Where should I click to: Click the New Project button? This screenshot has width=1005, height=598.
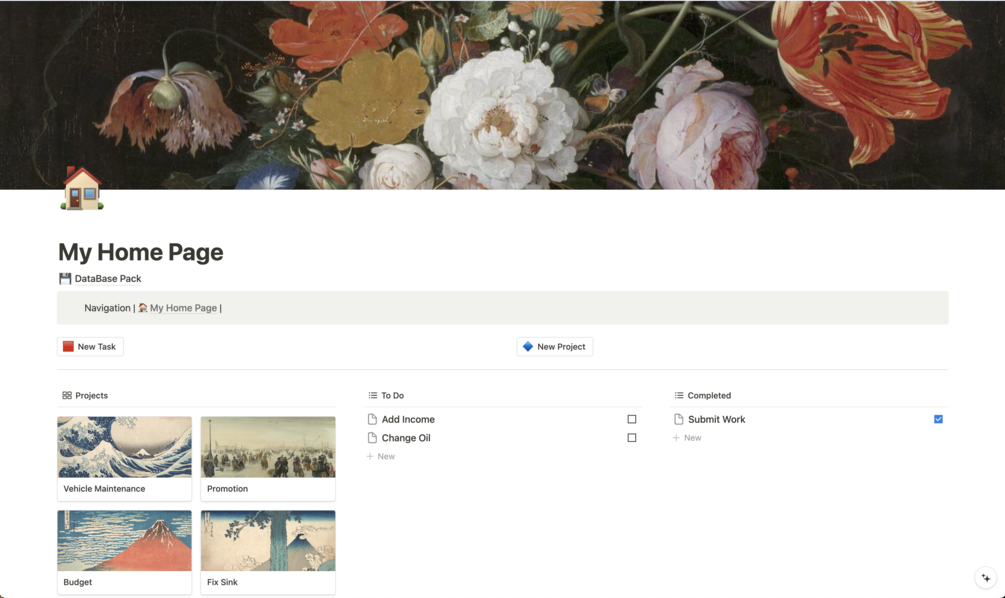(554, 346)
